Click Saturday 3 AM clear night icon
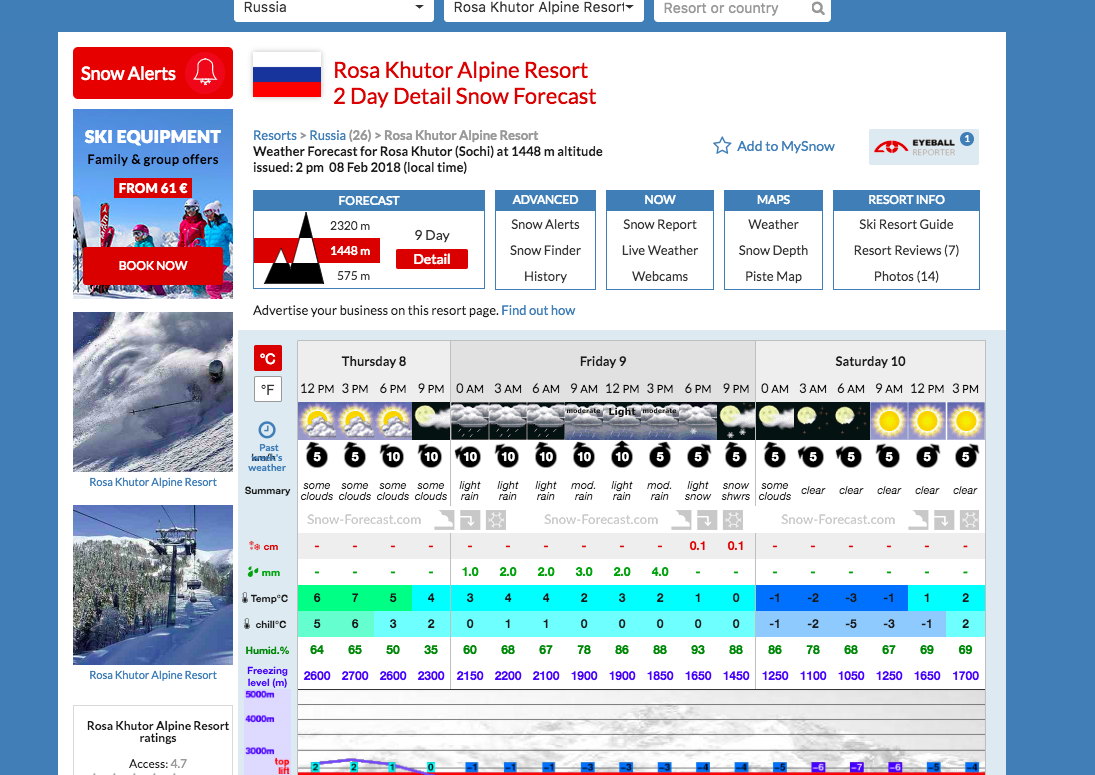The width and height of the screenshot is (1095, 775). coord(813,421)
